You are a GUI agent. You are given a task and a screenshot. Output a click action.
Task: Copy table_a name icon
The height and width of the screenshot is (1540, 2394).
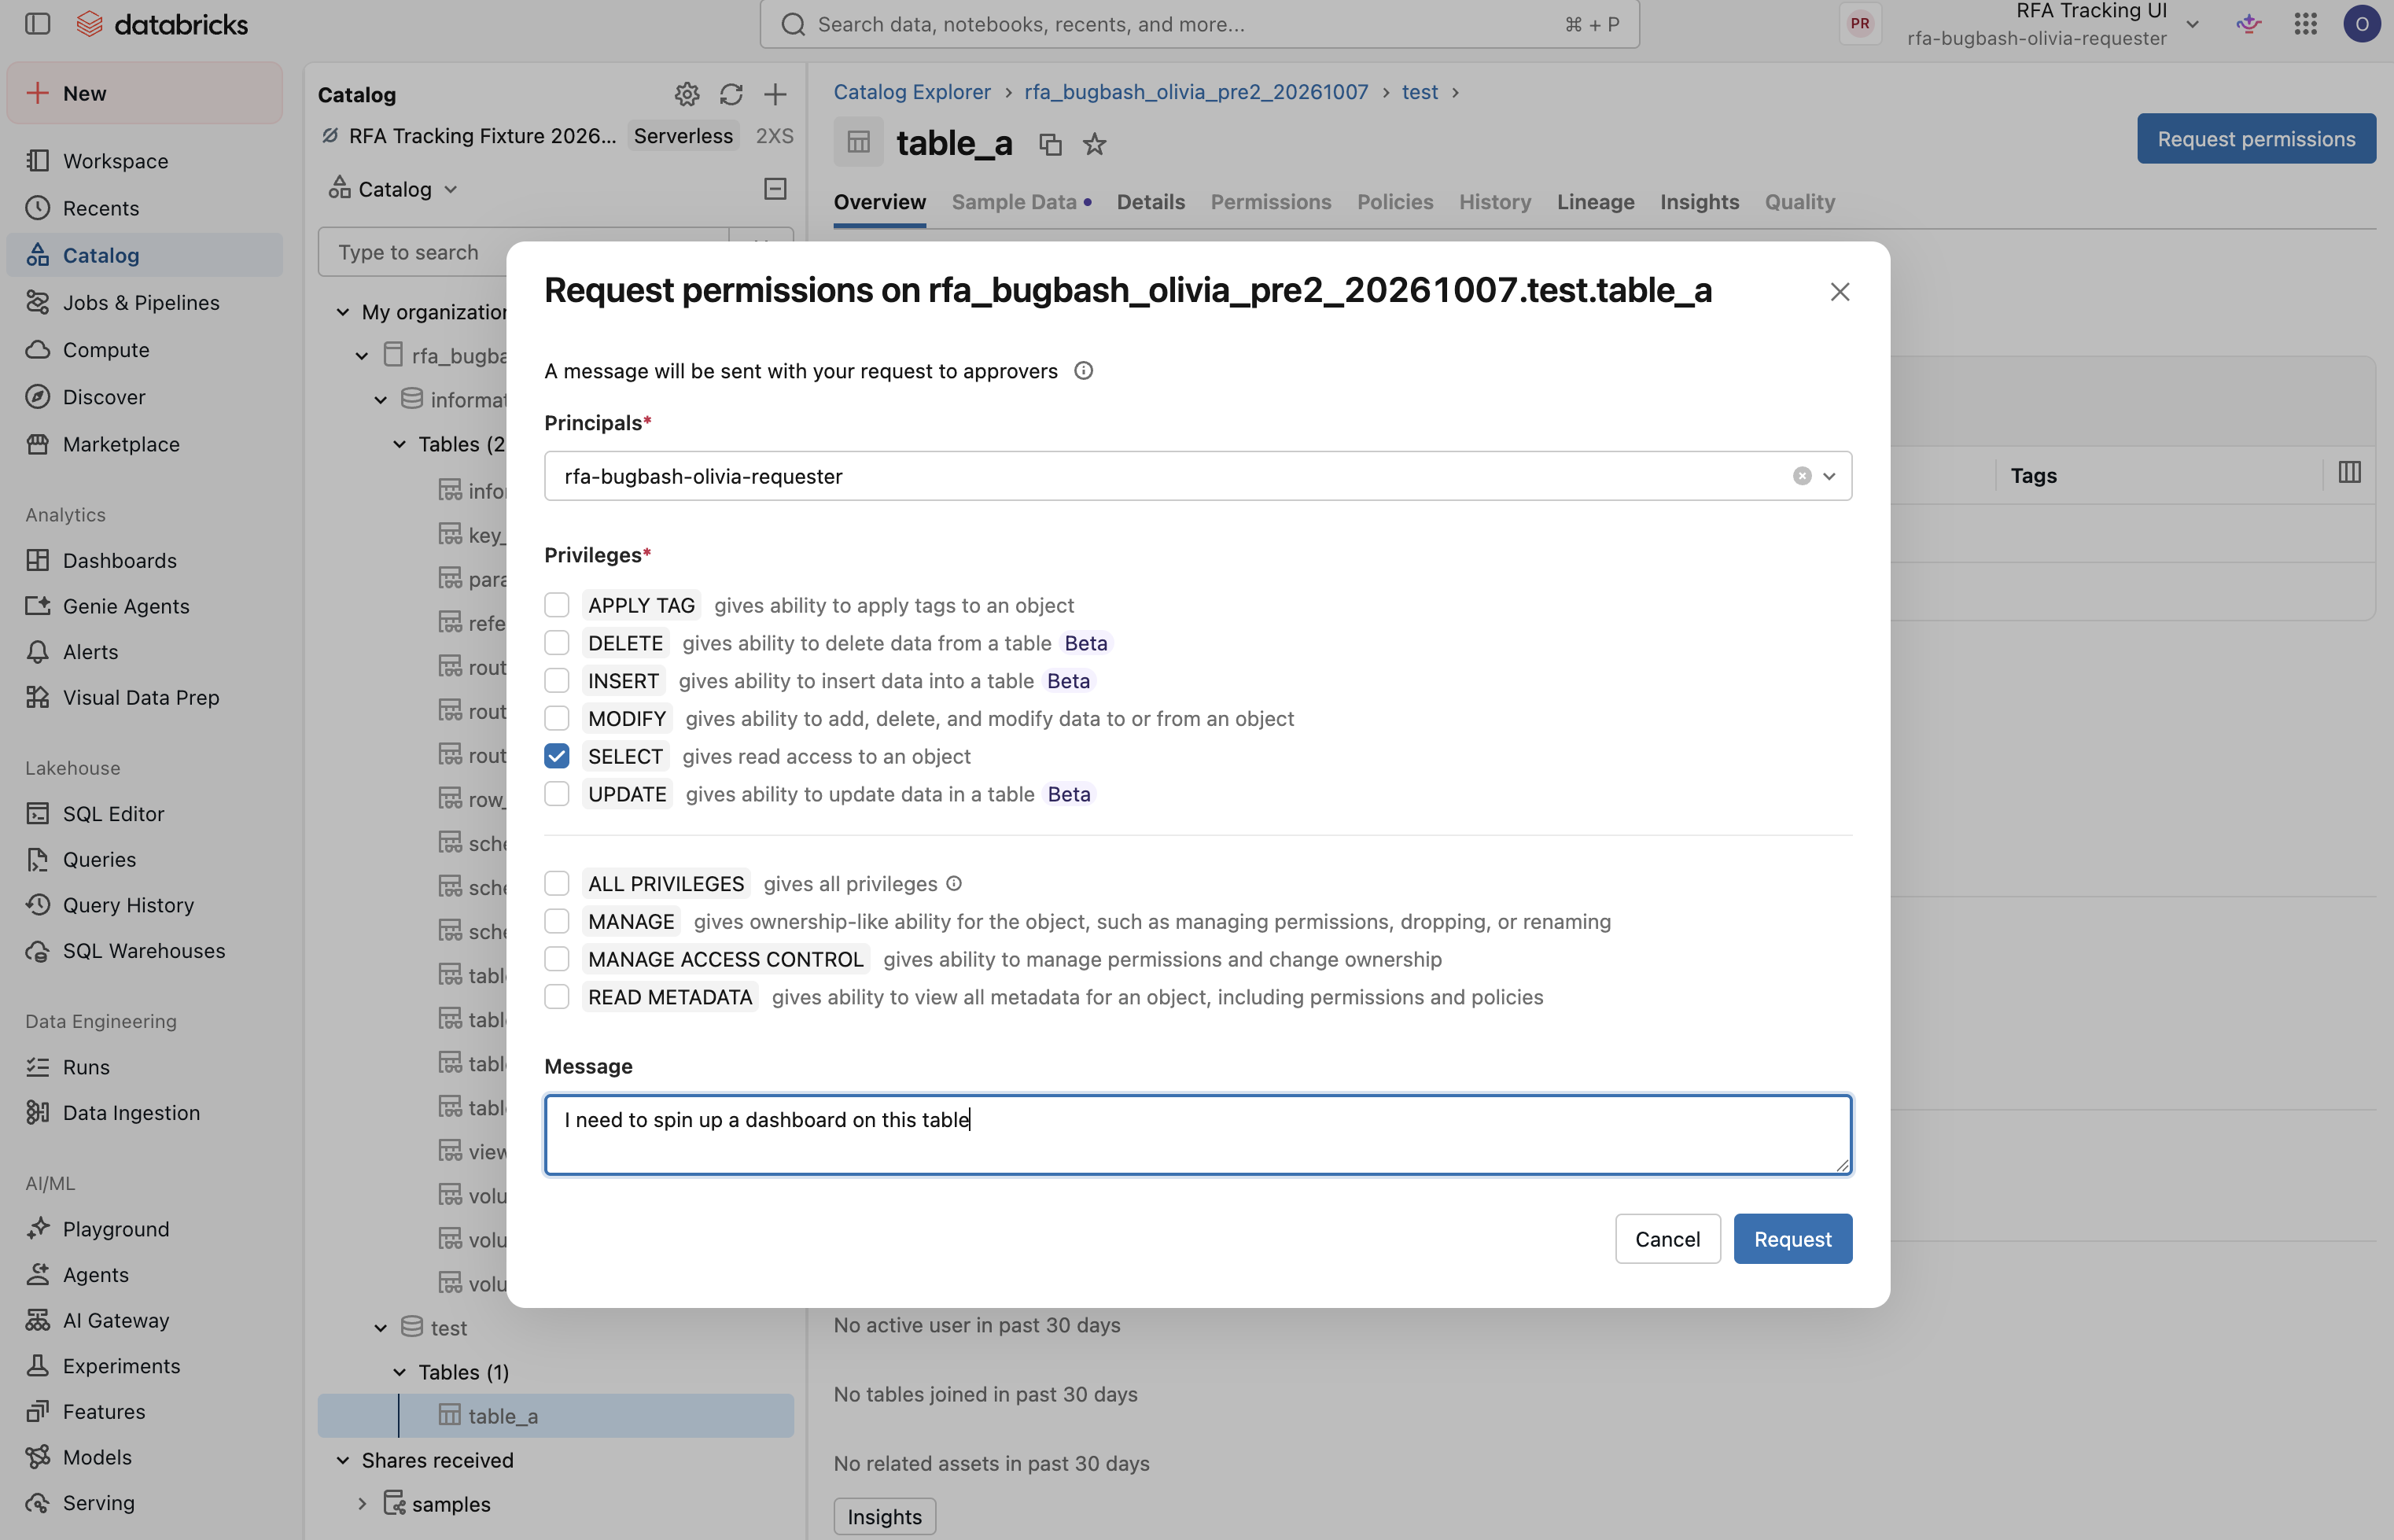point(1050,144)
